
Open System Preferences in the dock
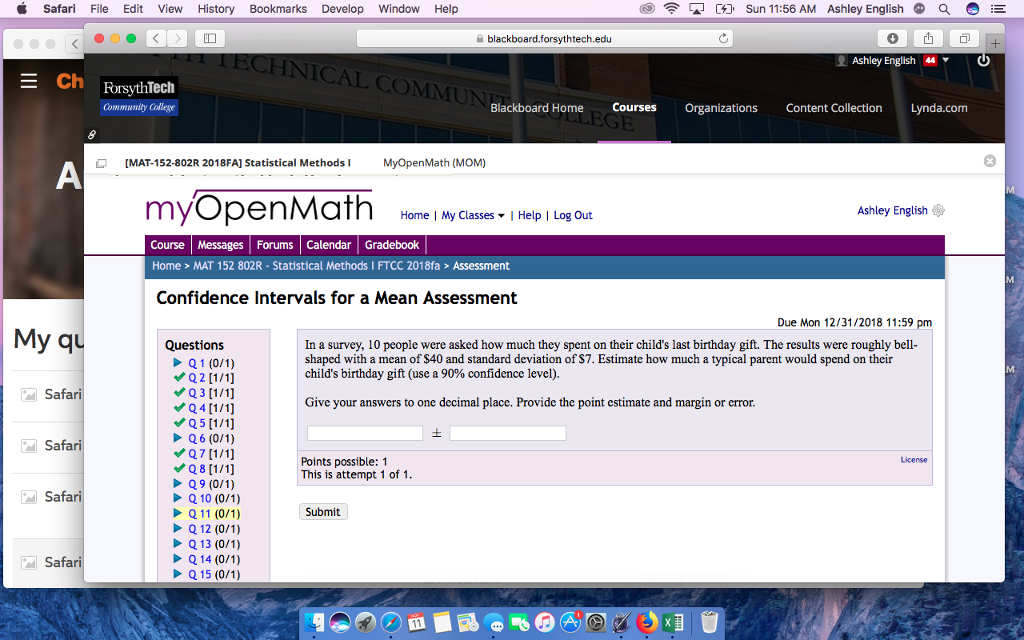(596, 622)
